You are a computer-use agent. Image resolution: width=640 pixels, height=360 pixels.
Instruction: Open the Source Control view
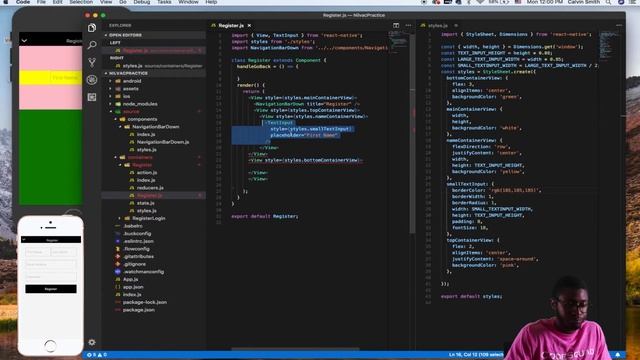pos(92,62)
